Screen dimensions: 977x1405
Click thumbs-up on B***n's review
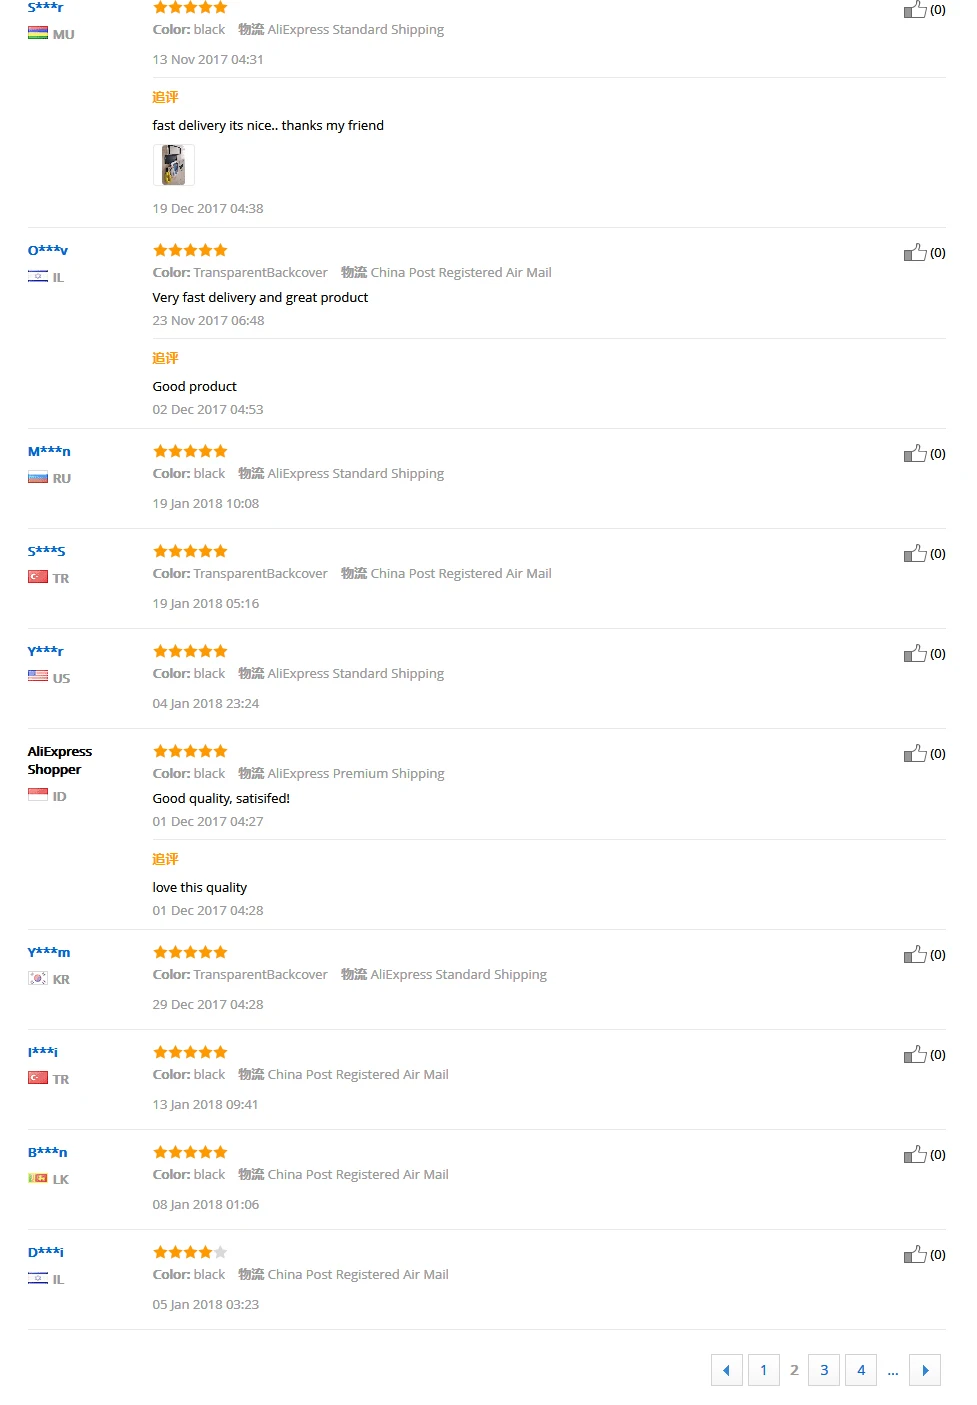[915, 1155]
